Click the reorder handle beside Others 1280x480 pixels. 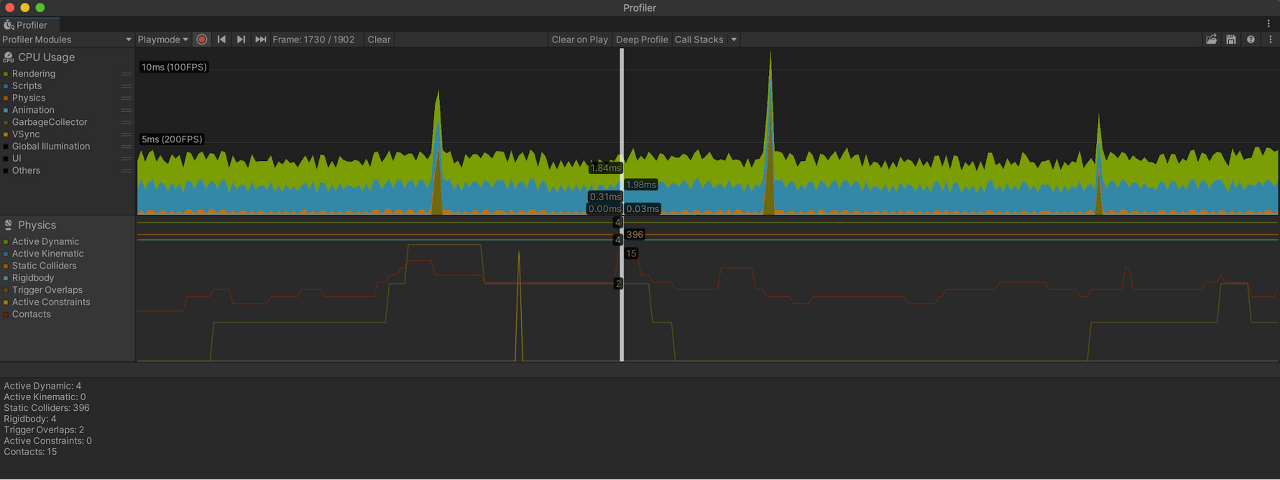(127, 170)
